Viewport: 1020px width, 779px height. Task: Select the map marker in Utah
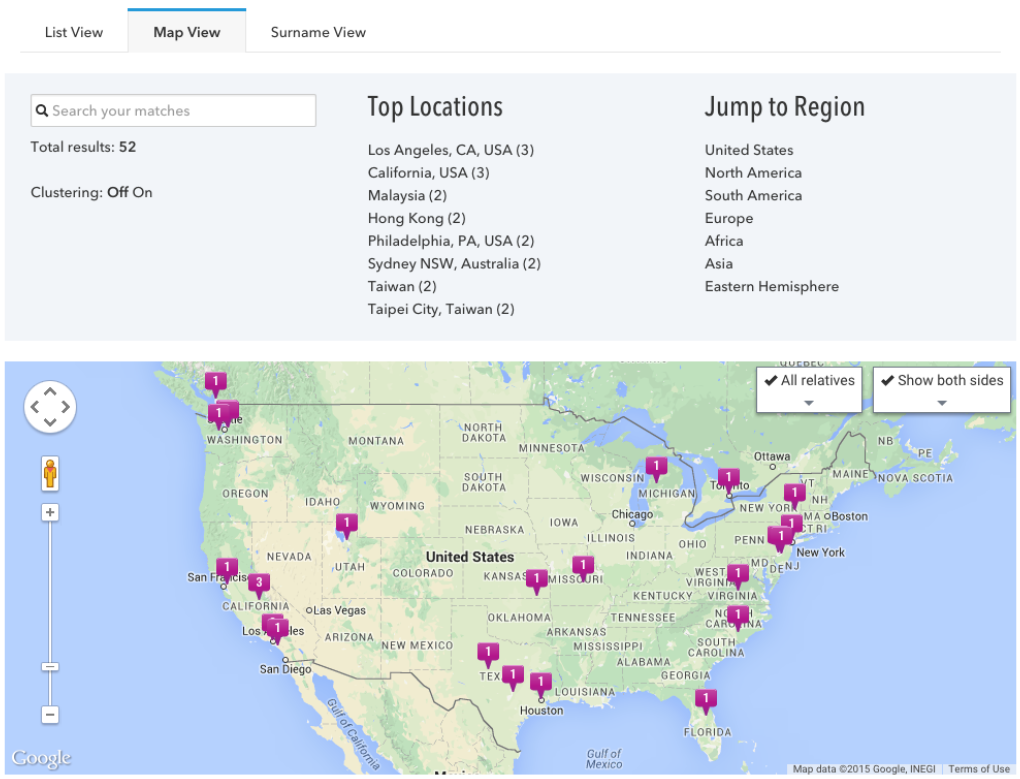[347, 523]
